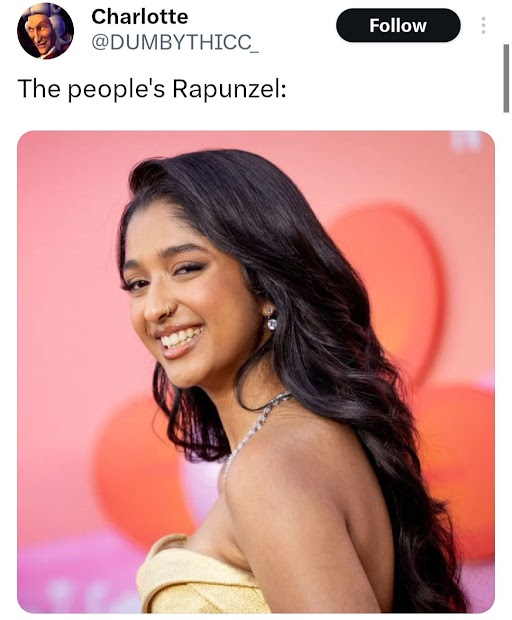Screen dimensions: 512x620
Task: Click the scrollbar thumb on the right edge
Action: [506, 78]
